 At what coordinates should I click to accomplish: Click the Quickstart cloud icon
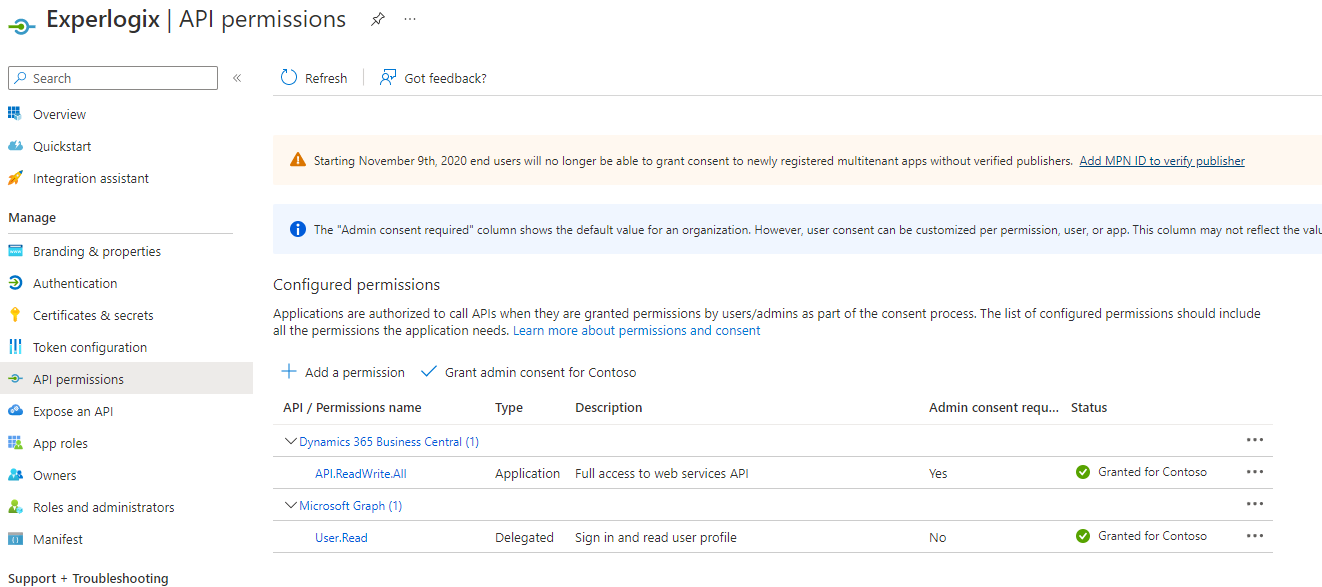(x=15, y=146)
